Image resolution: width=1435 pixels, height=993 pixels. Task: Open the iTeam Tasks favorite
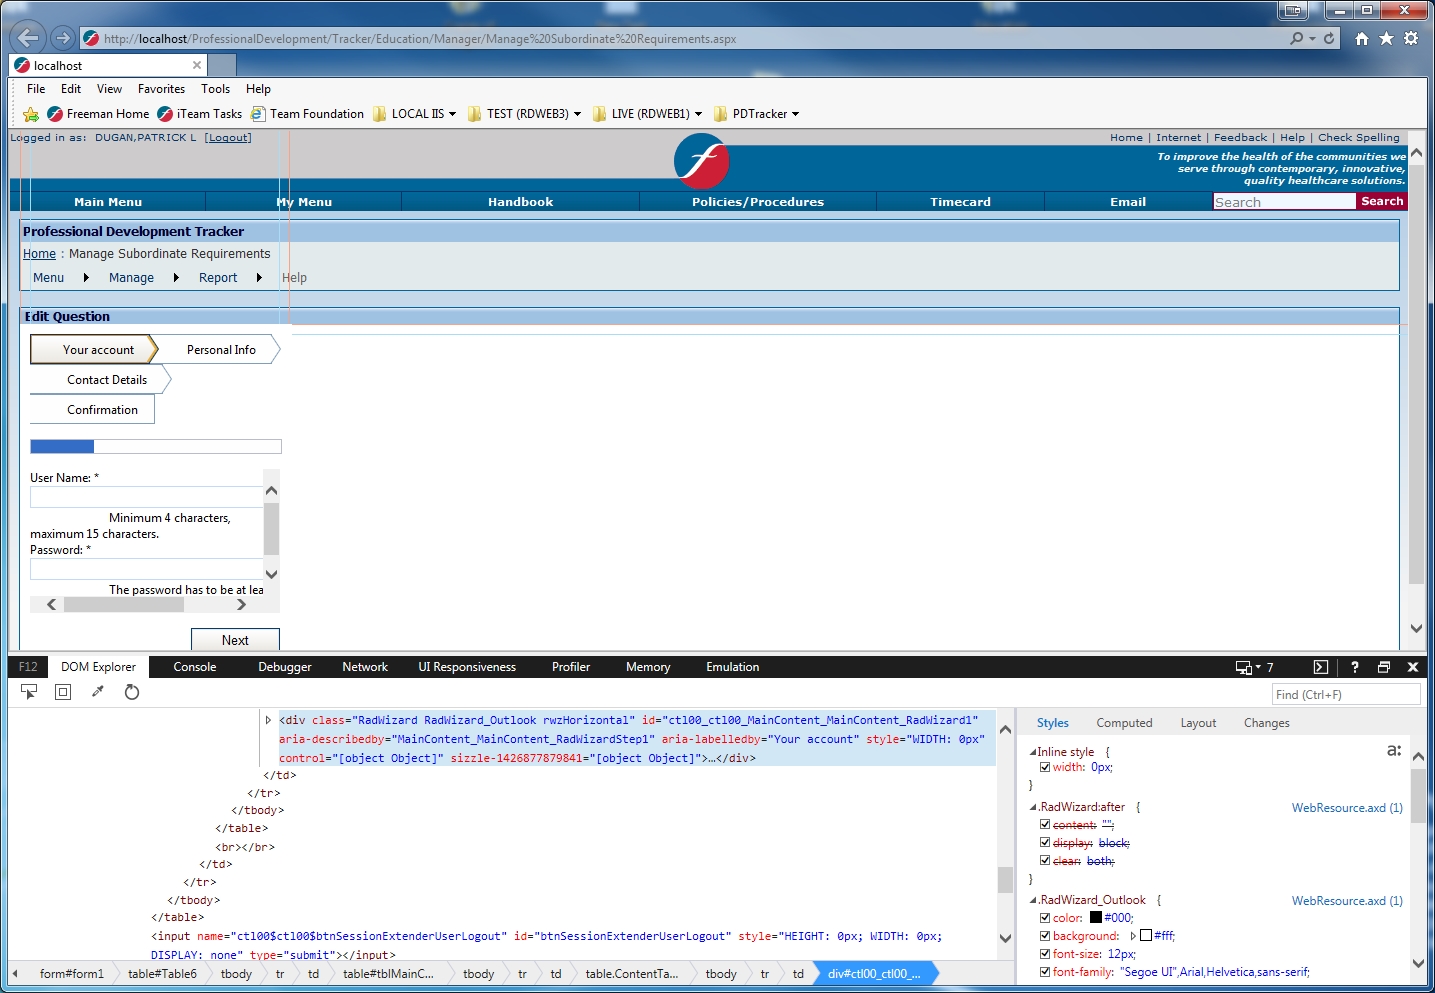(x=200, y=114)
